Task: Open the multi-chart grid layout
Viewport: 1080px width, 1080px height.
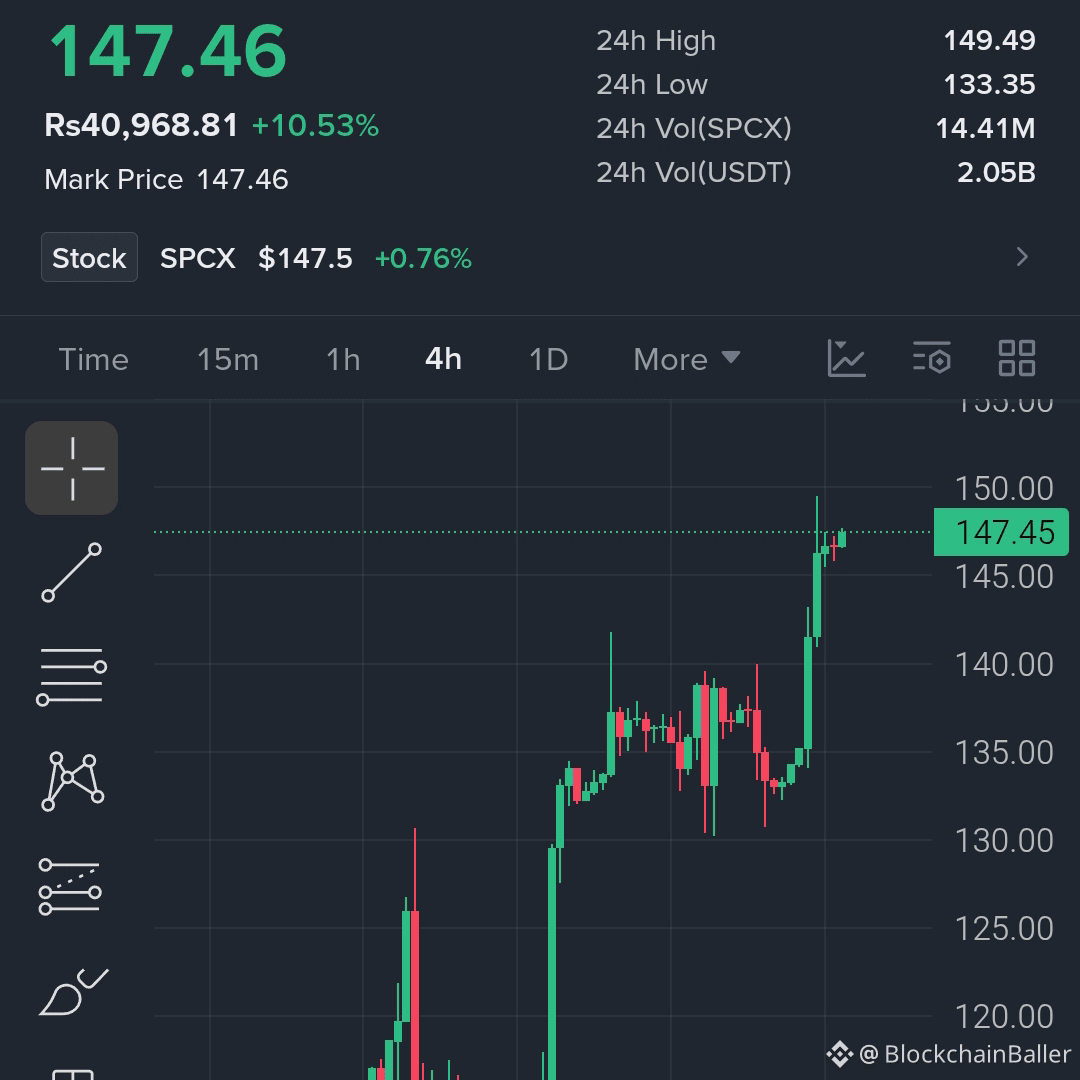Action: click(1017, 358)
